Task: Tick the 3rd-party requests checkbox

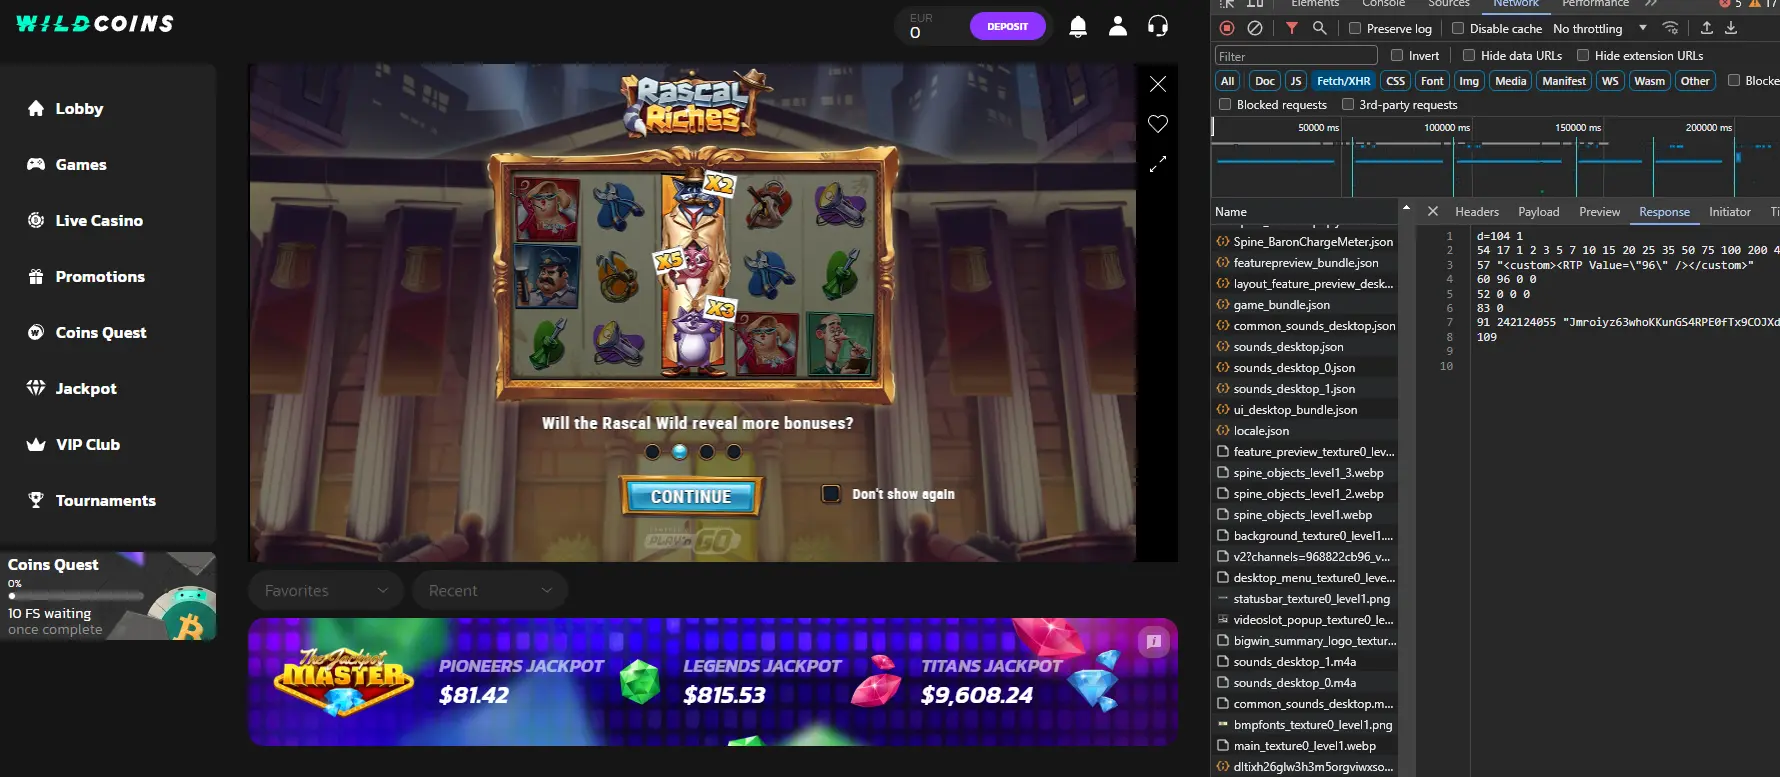Action: [x=1347, y=104]
